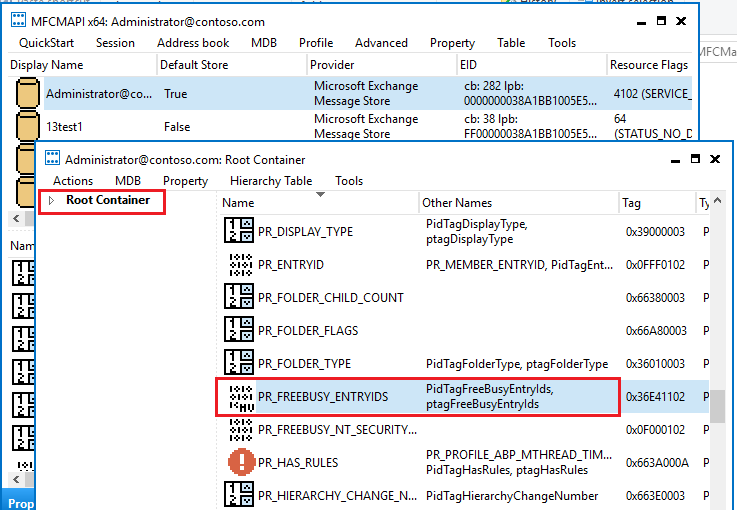Click the Root Container window title icon
This screenshot has width=737, height=510.
(52, 158)
